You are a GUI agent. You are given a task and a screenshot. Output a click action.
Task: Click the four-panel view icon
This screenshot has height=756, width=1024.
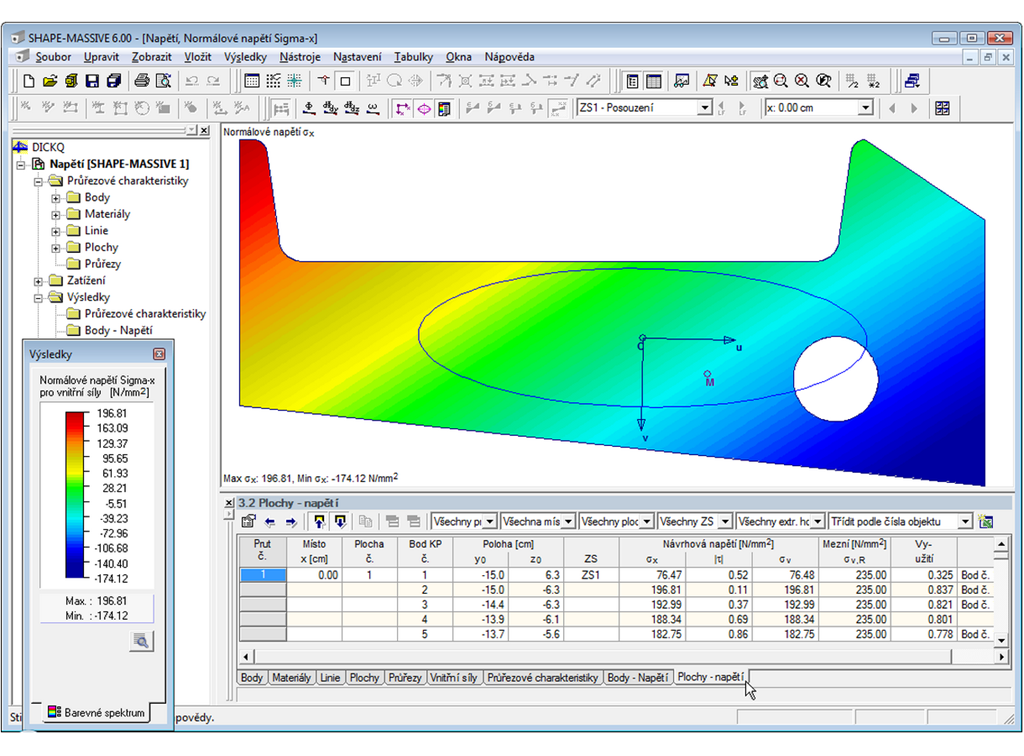[942, 108]
